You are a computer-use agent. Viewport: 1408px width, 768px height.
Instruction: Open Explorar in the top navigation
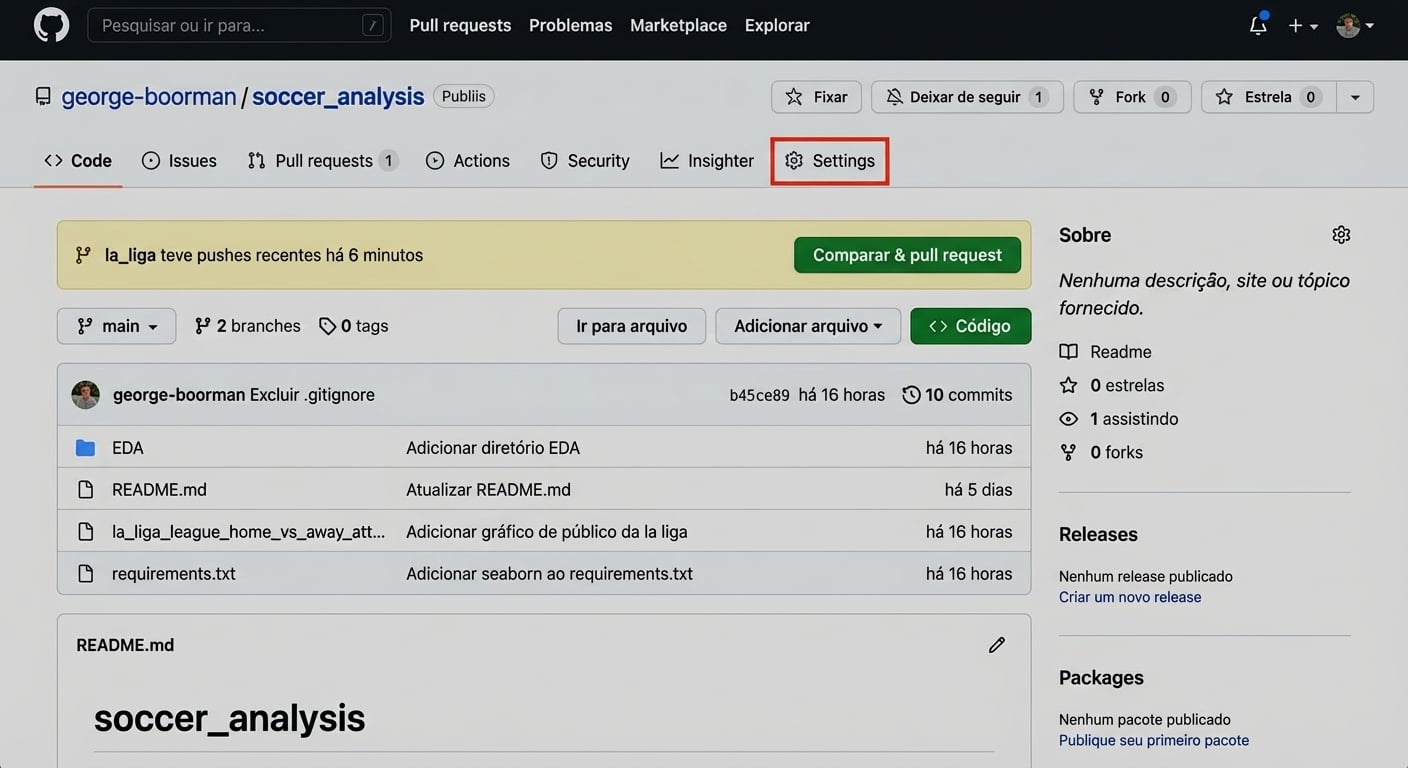pos(777,25)
